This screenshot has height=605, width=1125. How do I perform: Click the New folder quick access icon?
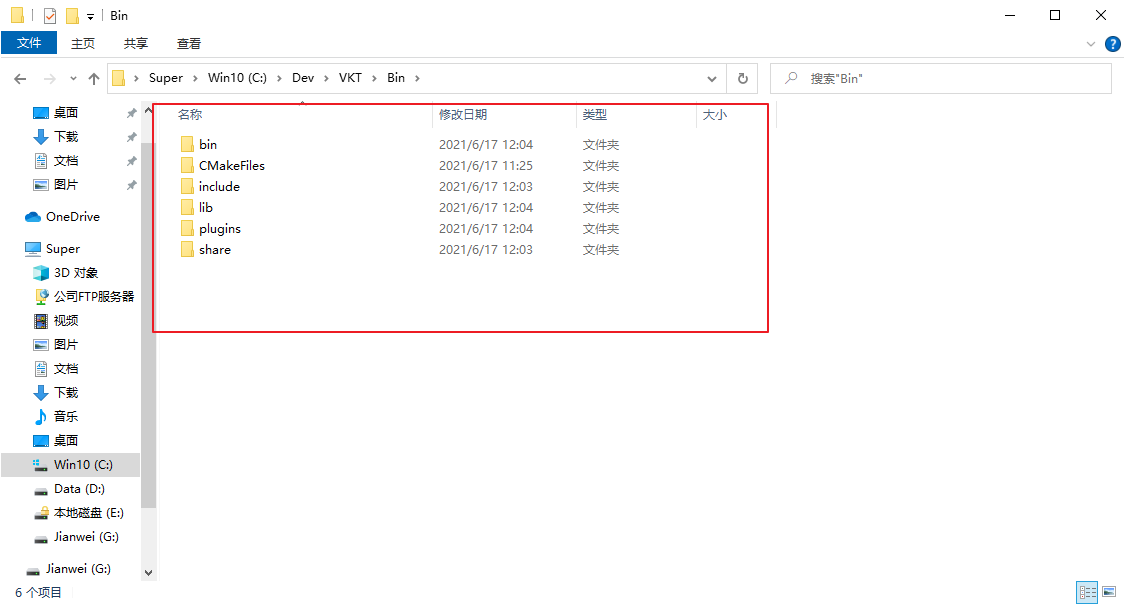click(72, 15)
